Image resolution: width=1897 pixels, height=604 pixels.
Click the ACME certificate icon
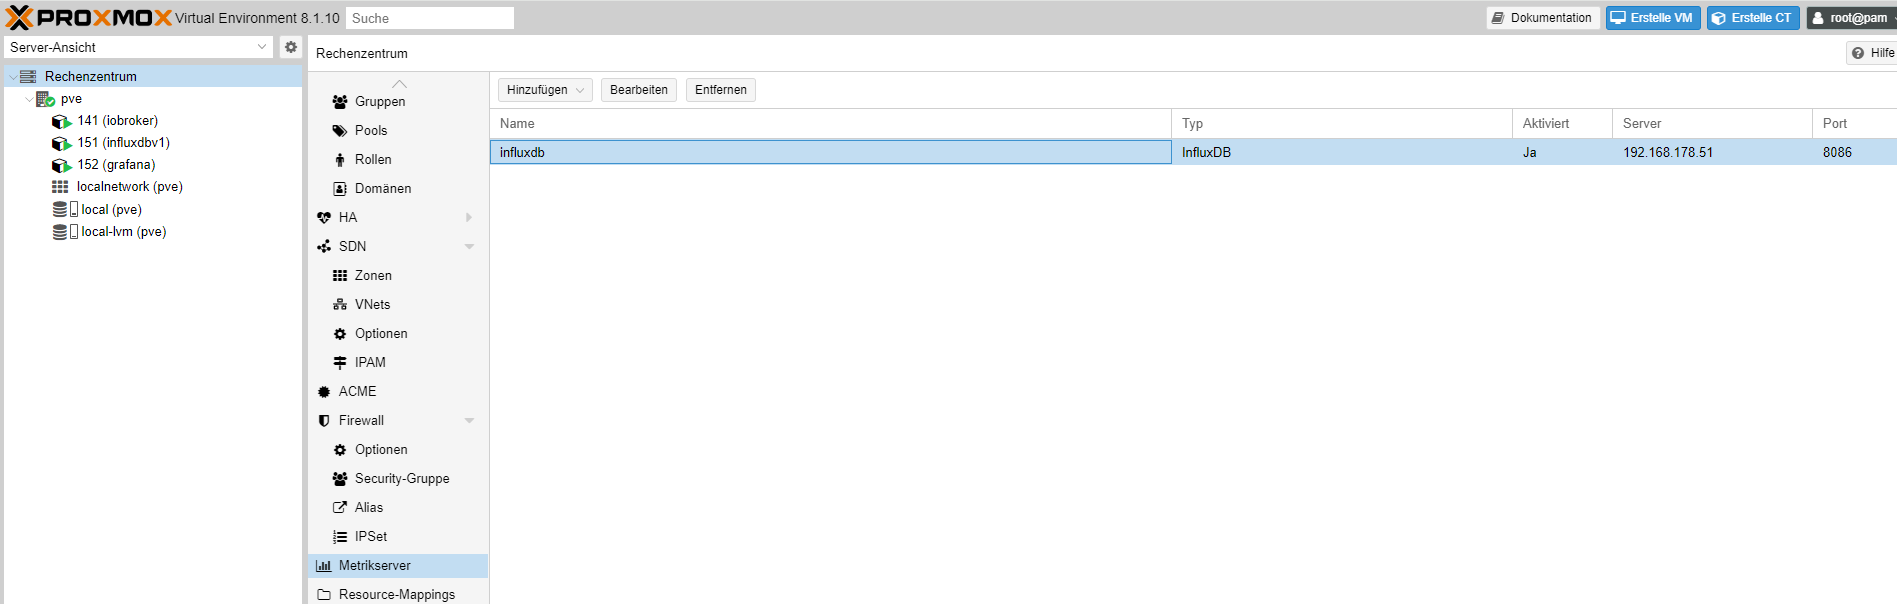(324, 392)
